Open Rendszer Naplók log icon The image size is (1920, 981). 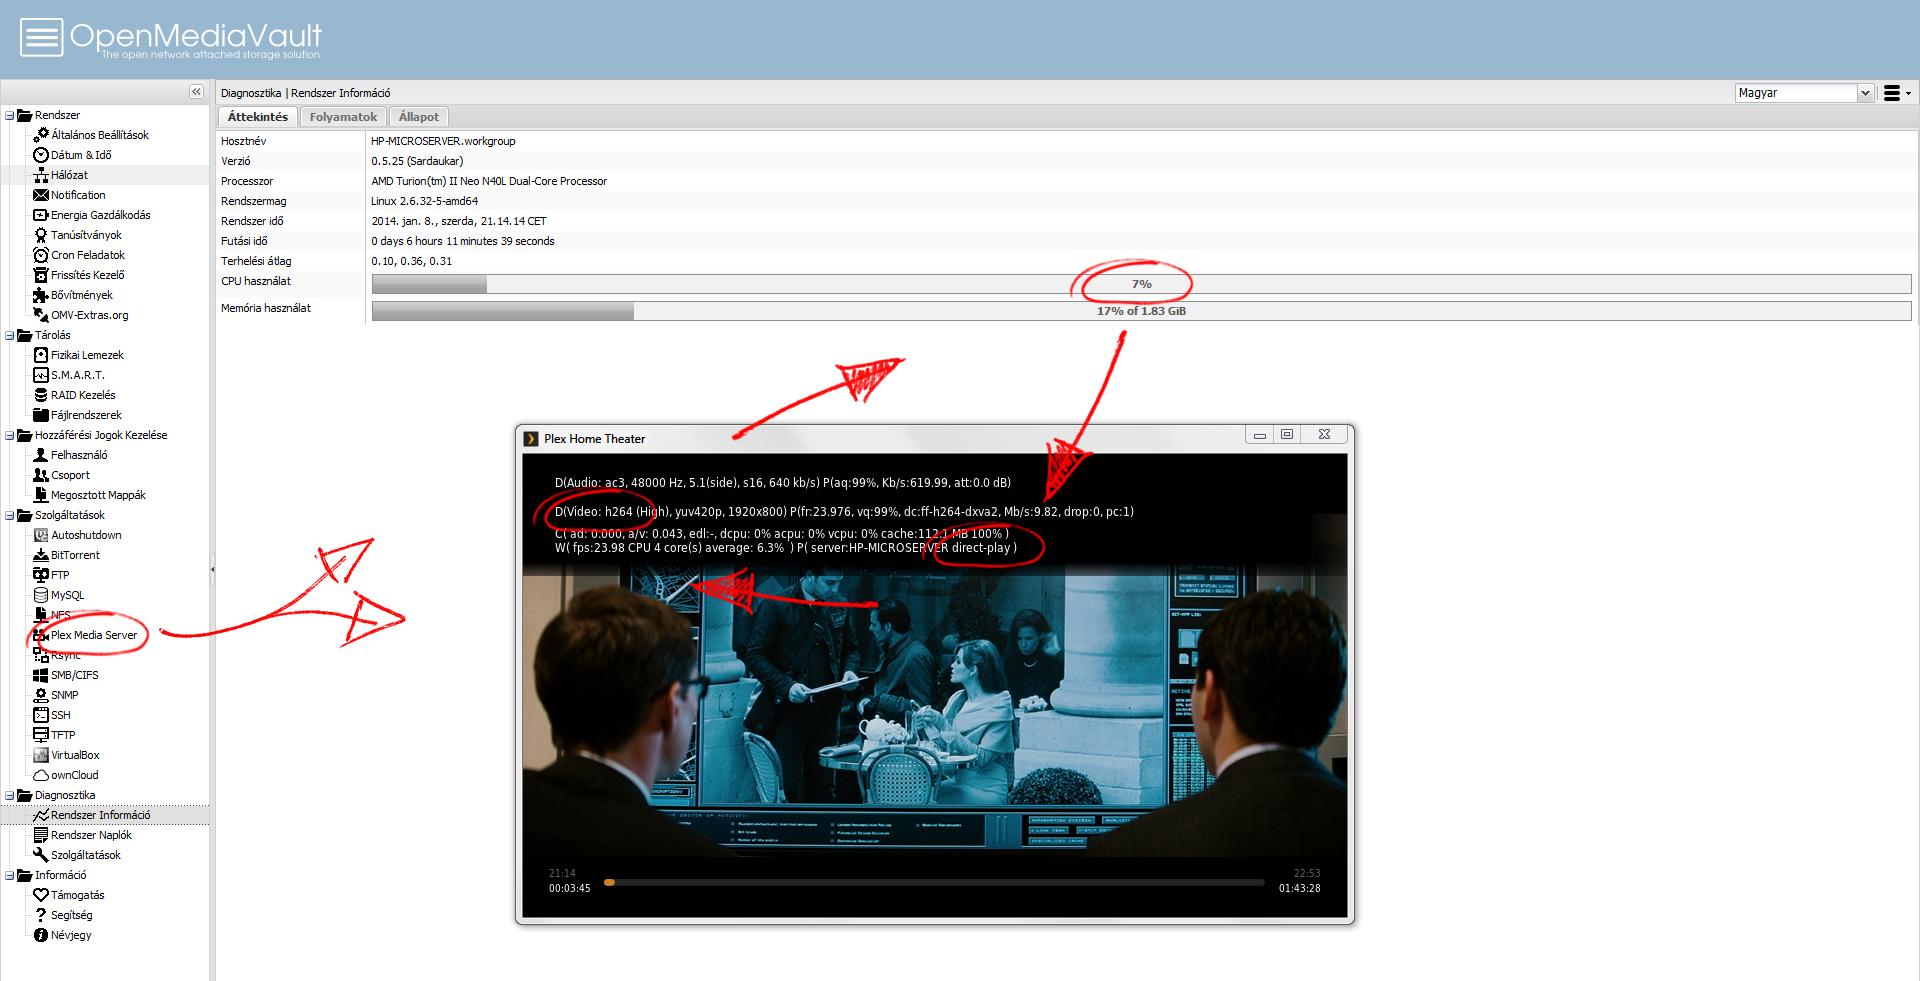click(x=41, y=835)
